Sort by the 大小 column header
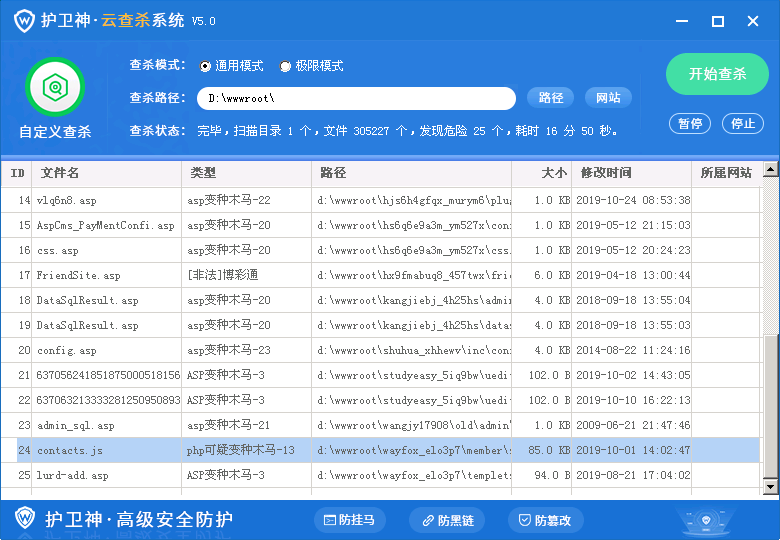The width and height of the screenshot is (780, 540). [542, 173]
